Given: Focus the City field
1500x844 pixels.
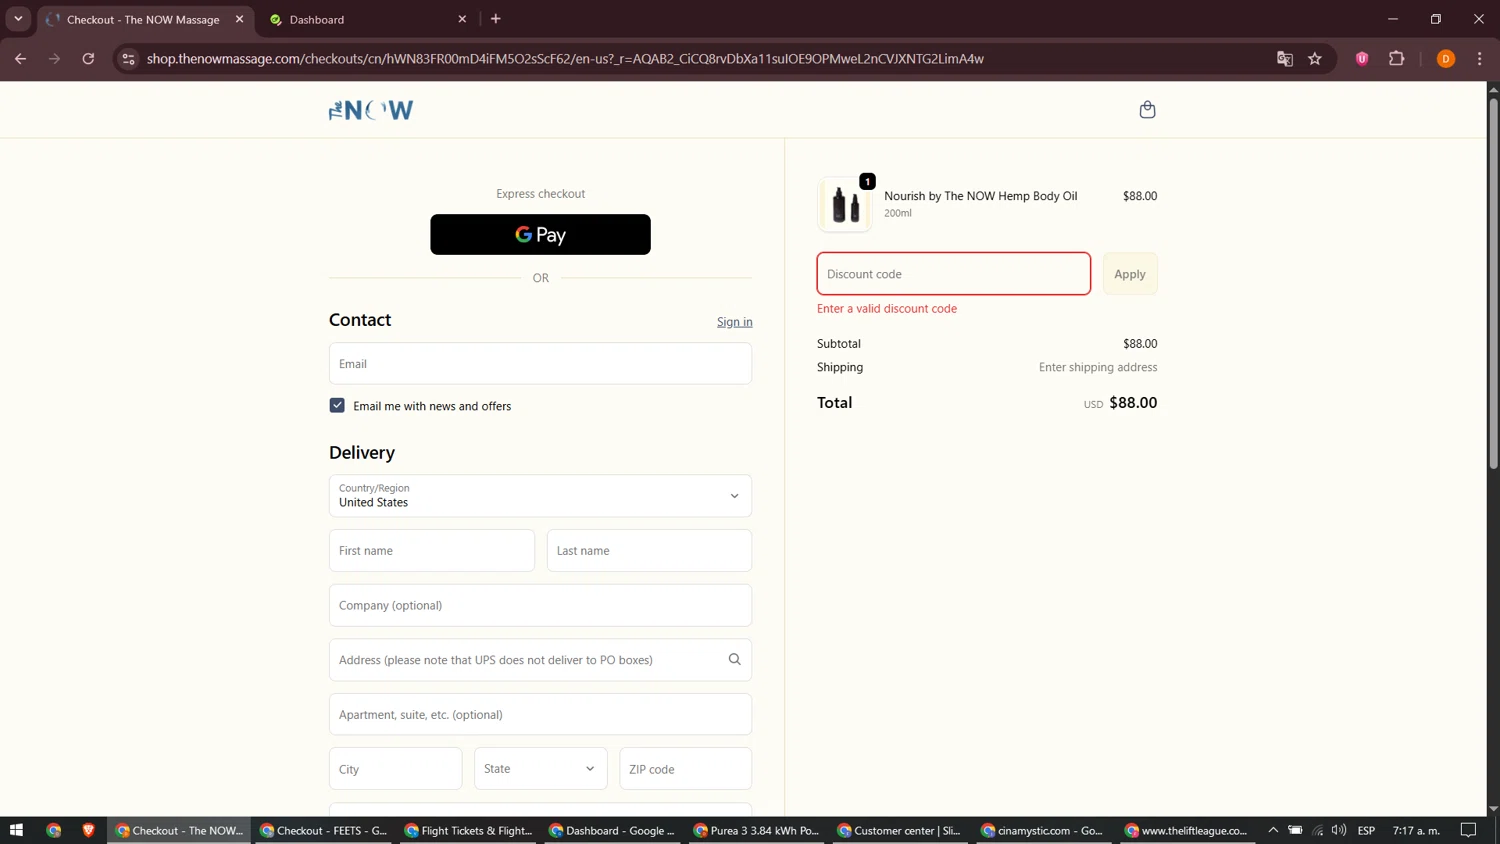Looking at the screenshot, I should click(x=396, y=769).
